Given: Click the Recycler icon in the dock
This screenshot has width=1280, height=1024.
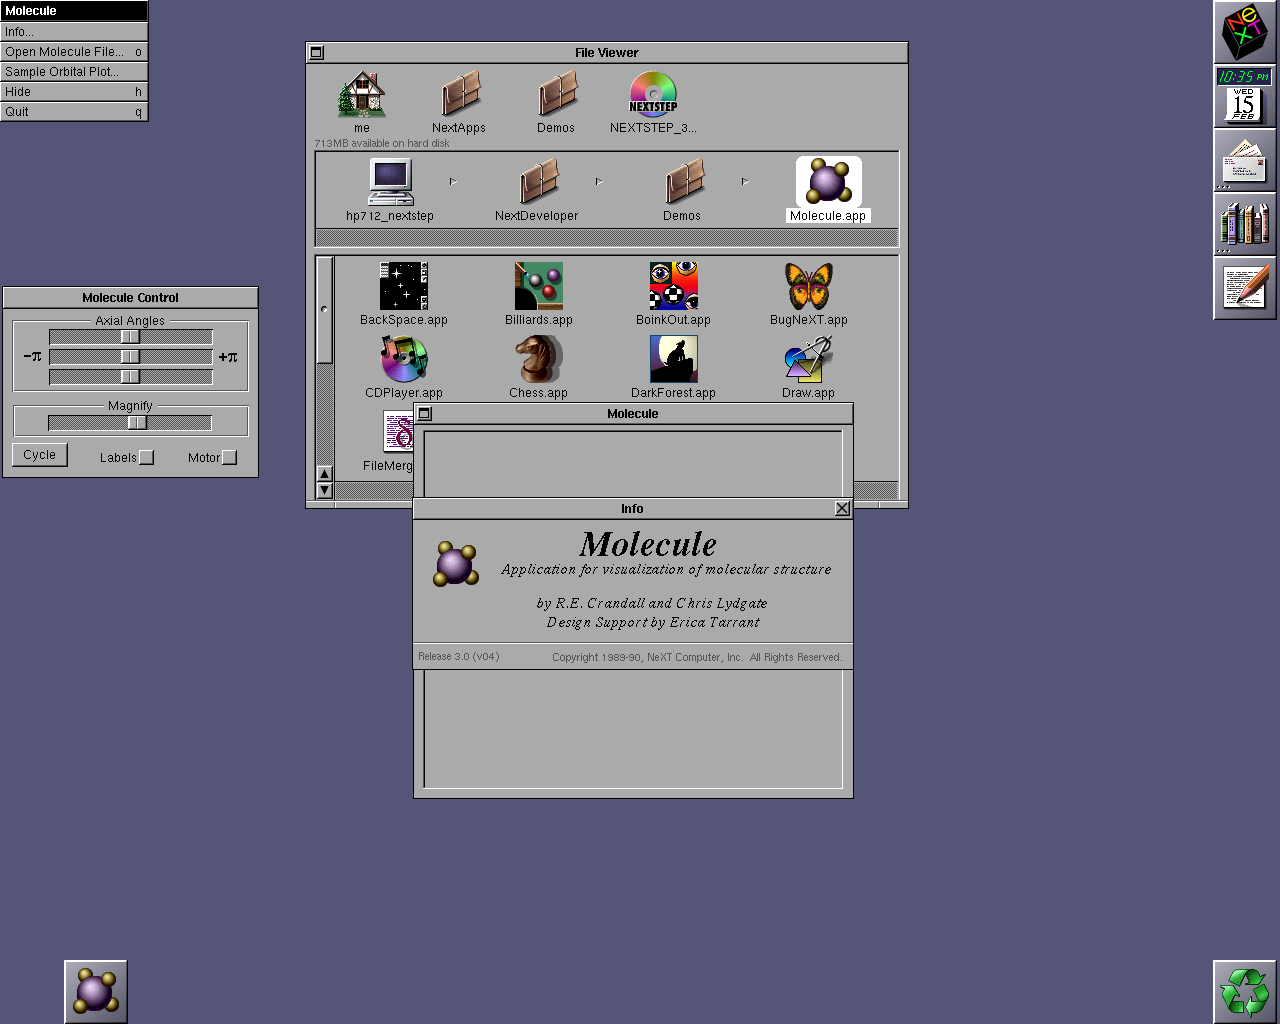Looking at the screenshot, I should click(x=1245, y=992).
